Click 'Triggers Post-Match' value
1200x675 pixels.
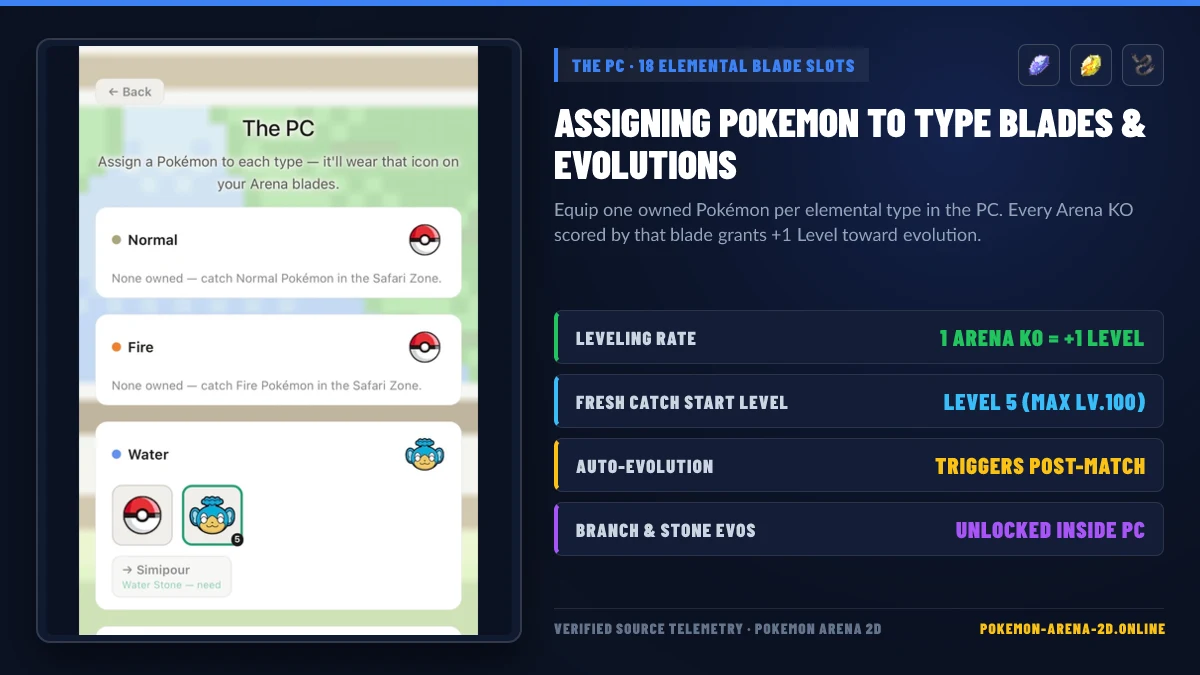pyautogui.click(x=1040, y=466)
